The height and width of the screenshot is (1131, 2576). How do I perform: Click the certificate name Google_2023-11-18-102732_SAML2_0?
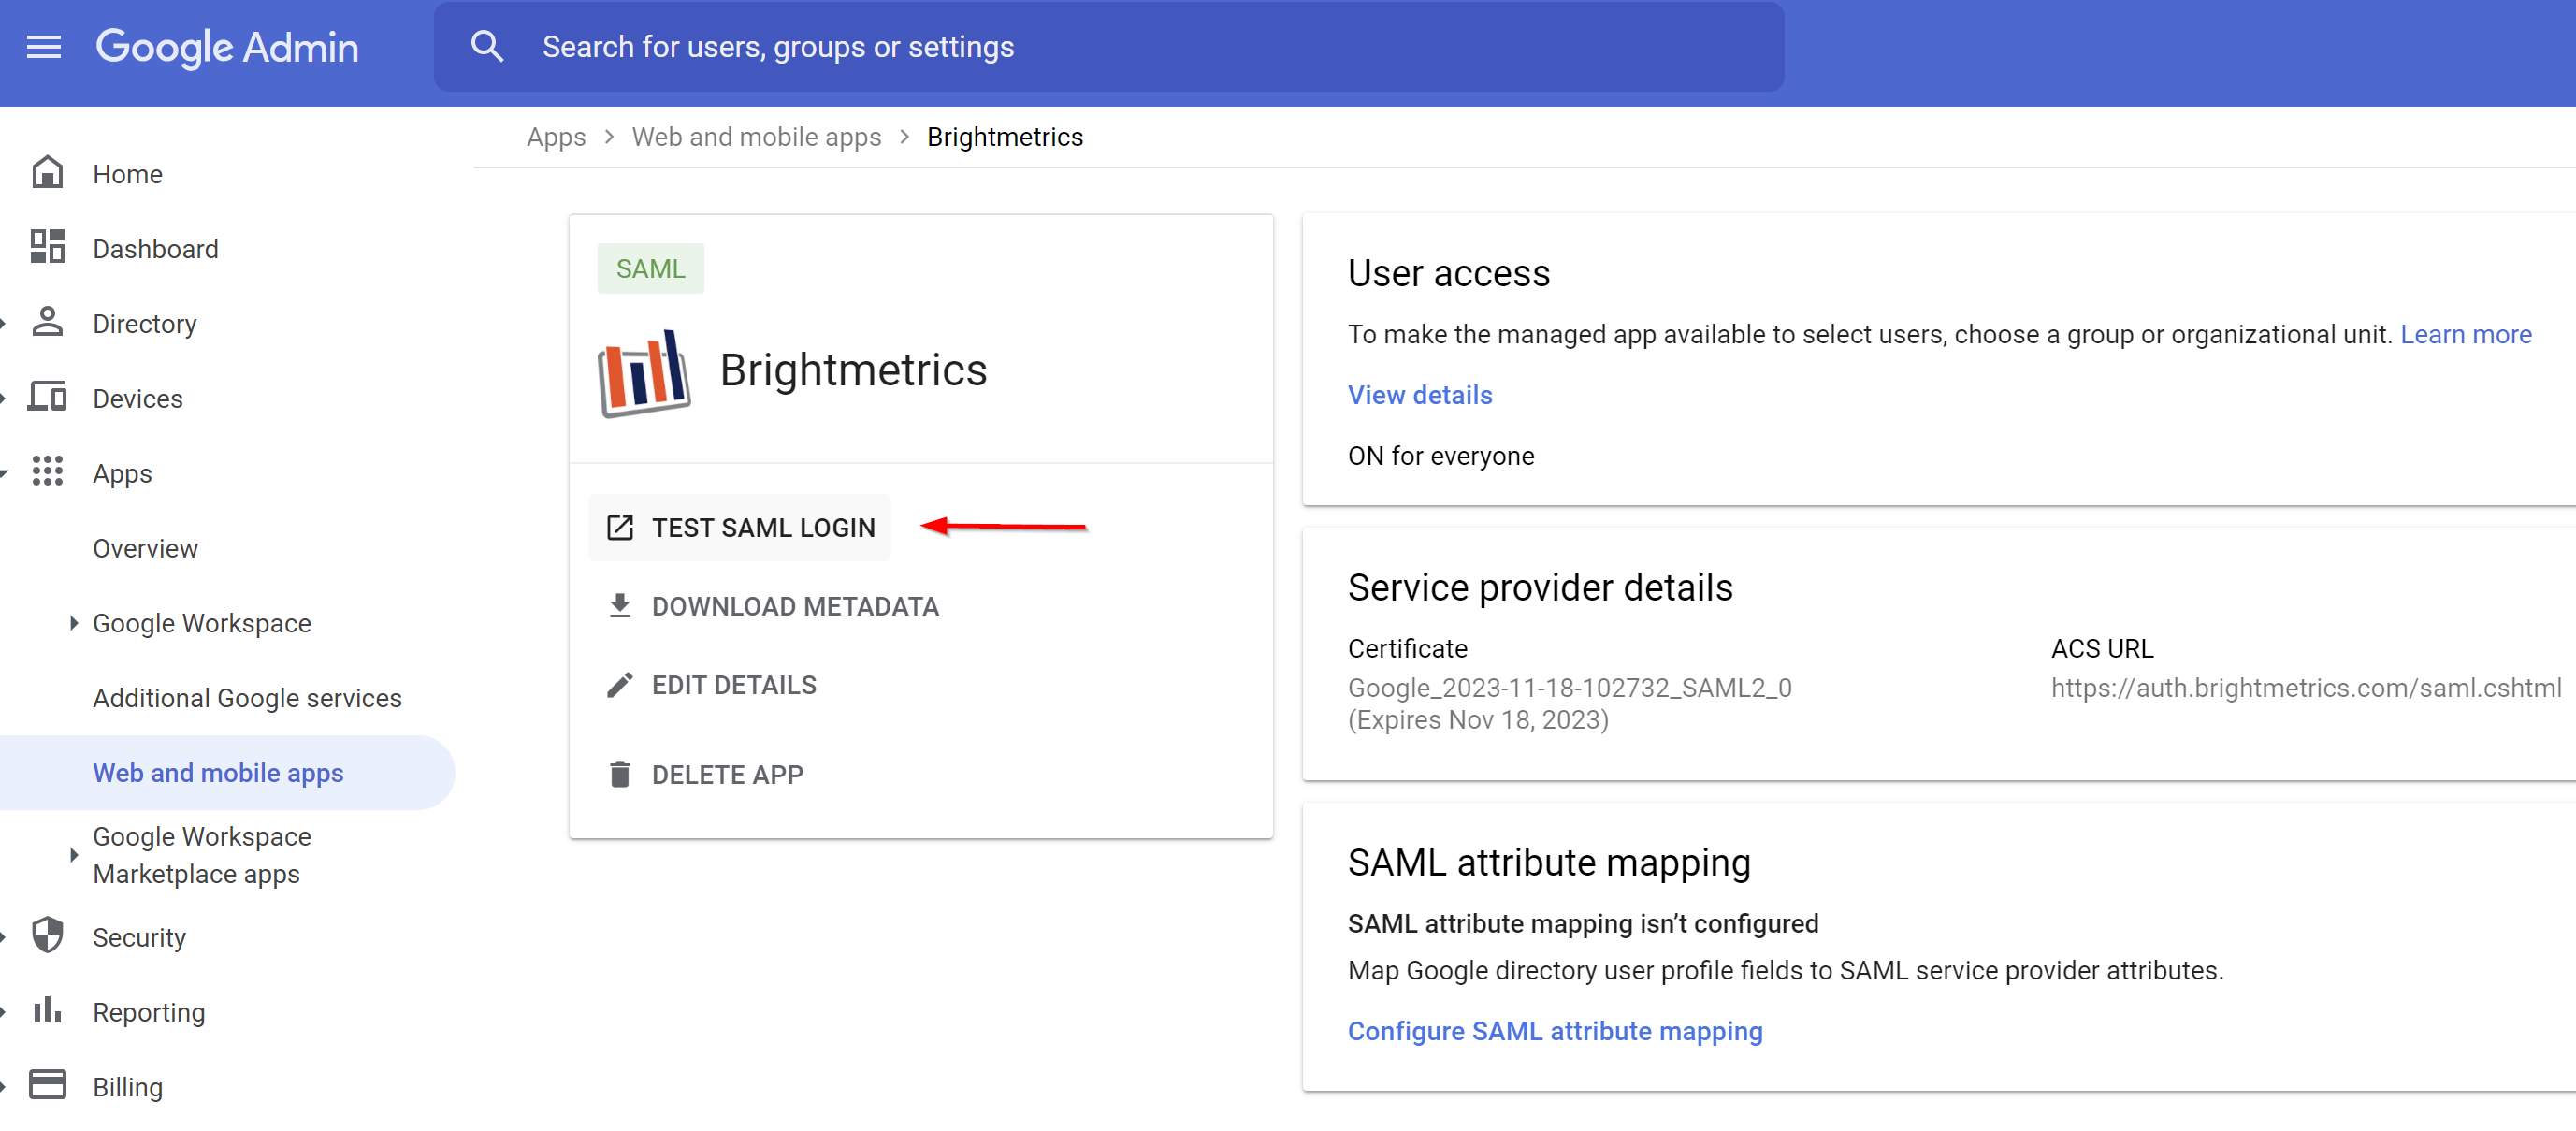(x=1569, y=688)
